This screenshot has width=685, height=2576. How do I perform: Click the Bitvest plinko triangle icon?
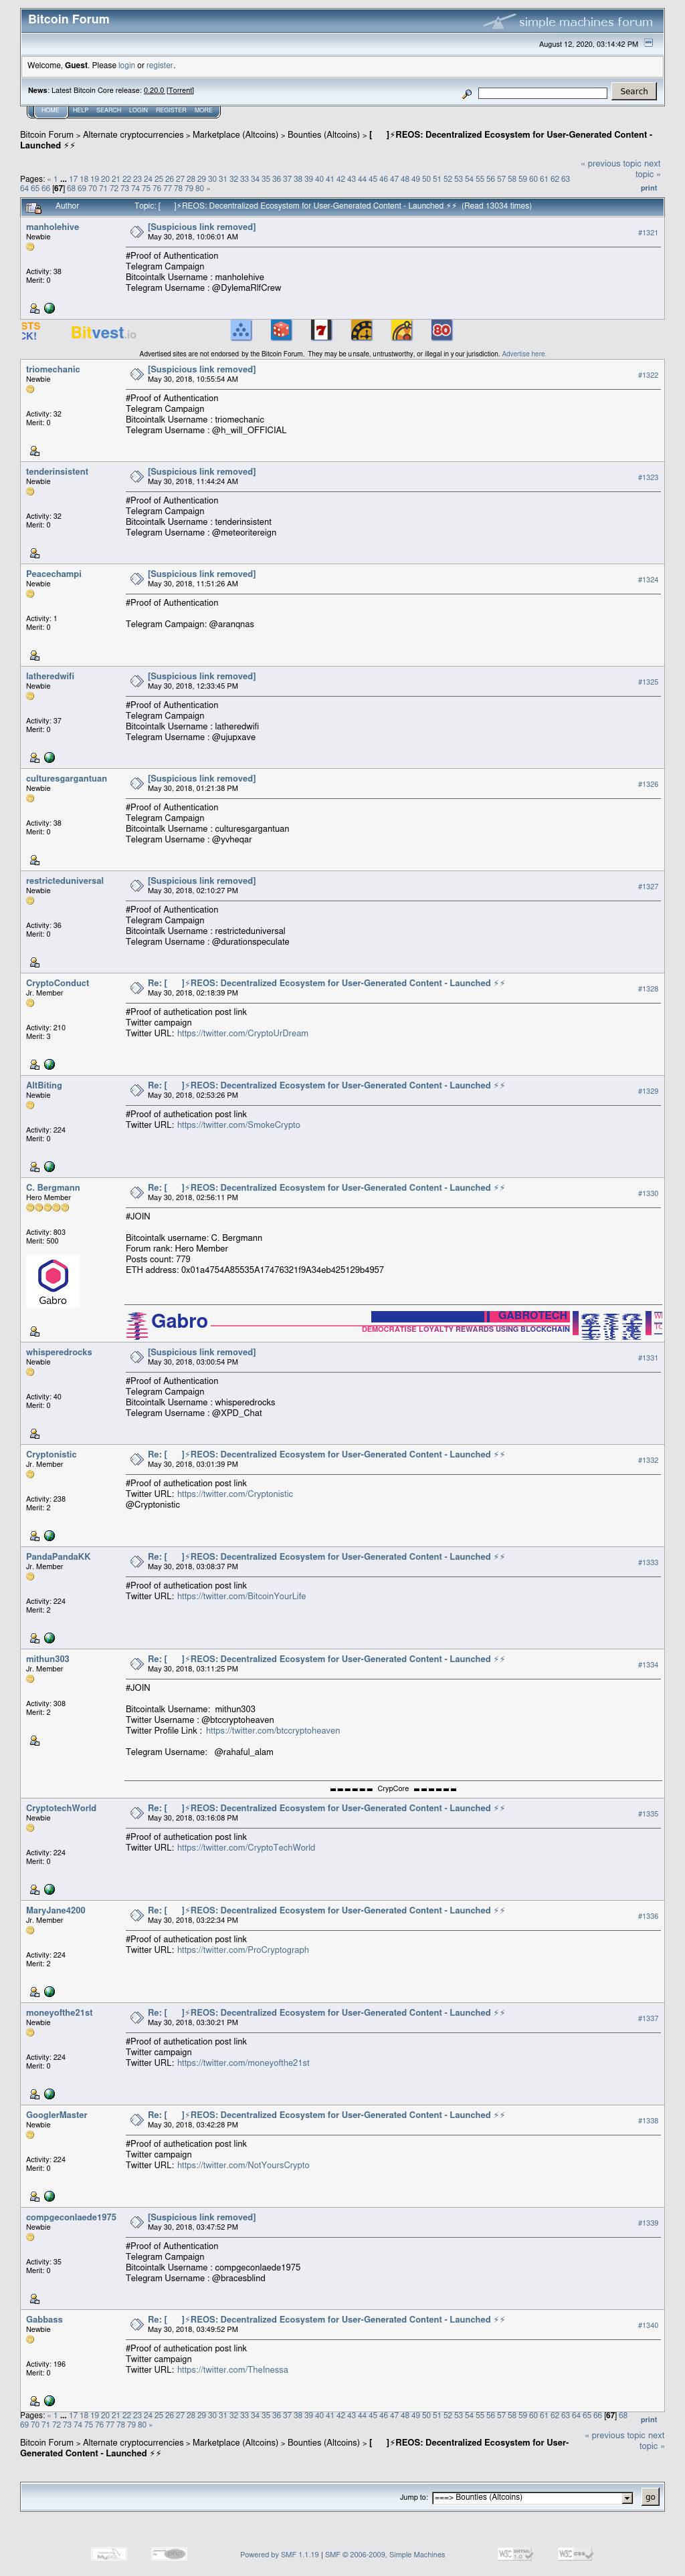241,330
